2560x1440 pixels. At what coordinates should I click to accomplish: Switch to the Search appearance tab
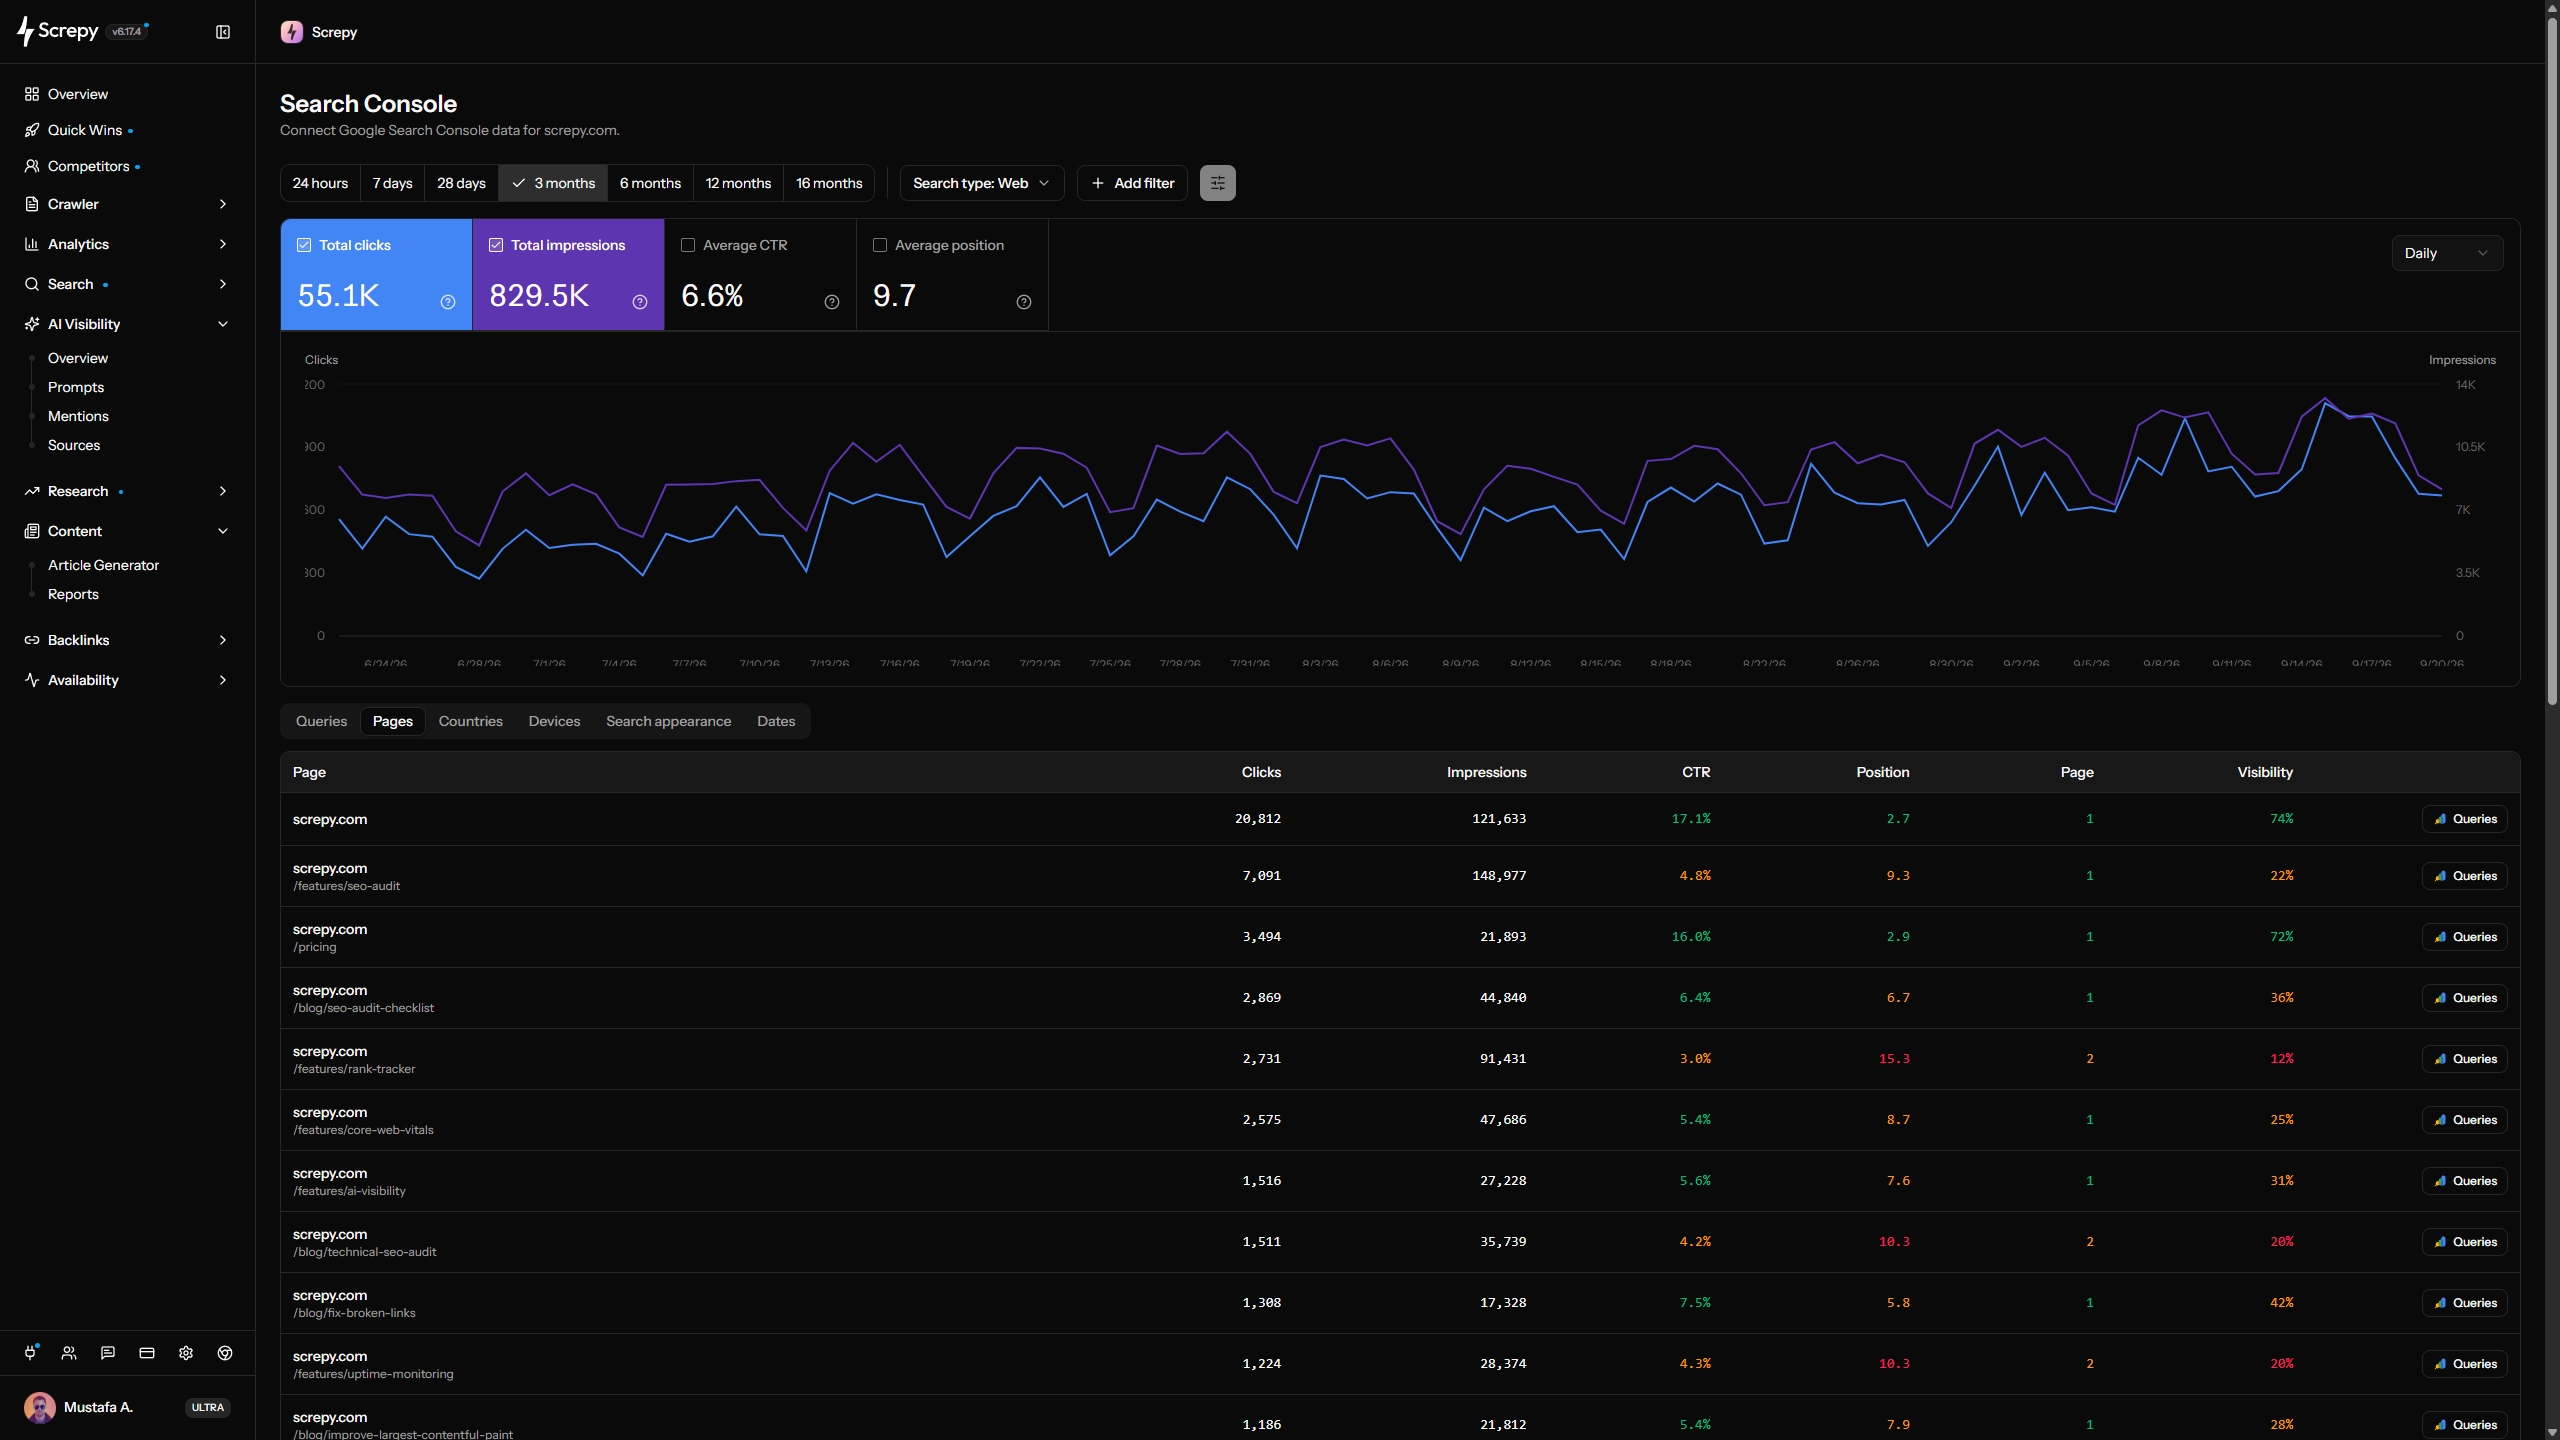(x=668, y=721)
